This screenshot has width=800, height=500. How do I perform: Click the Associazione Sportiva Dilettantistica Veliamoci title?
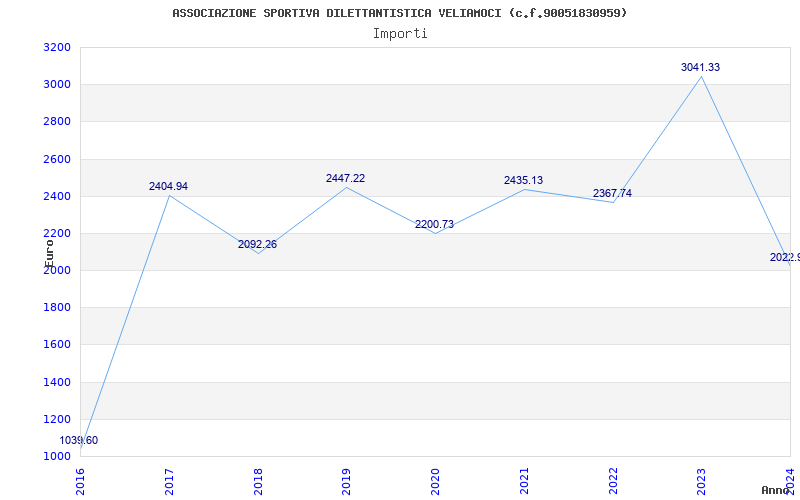click(400, 13)
